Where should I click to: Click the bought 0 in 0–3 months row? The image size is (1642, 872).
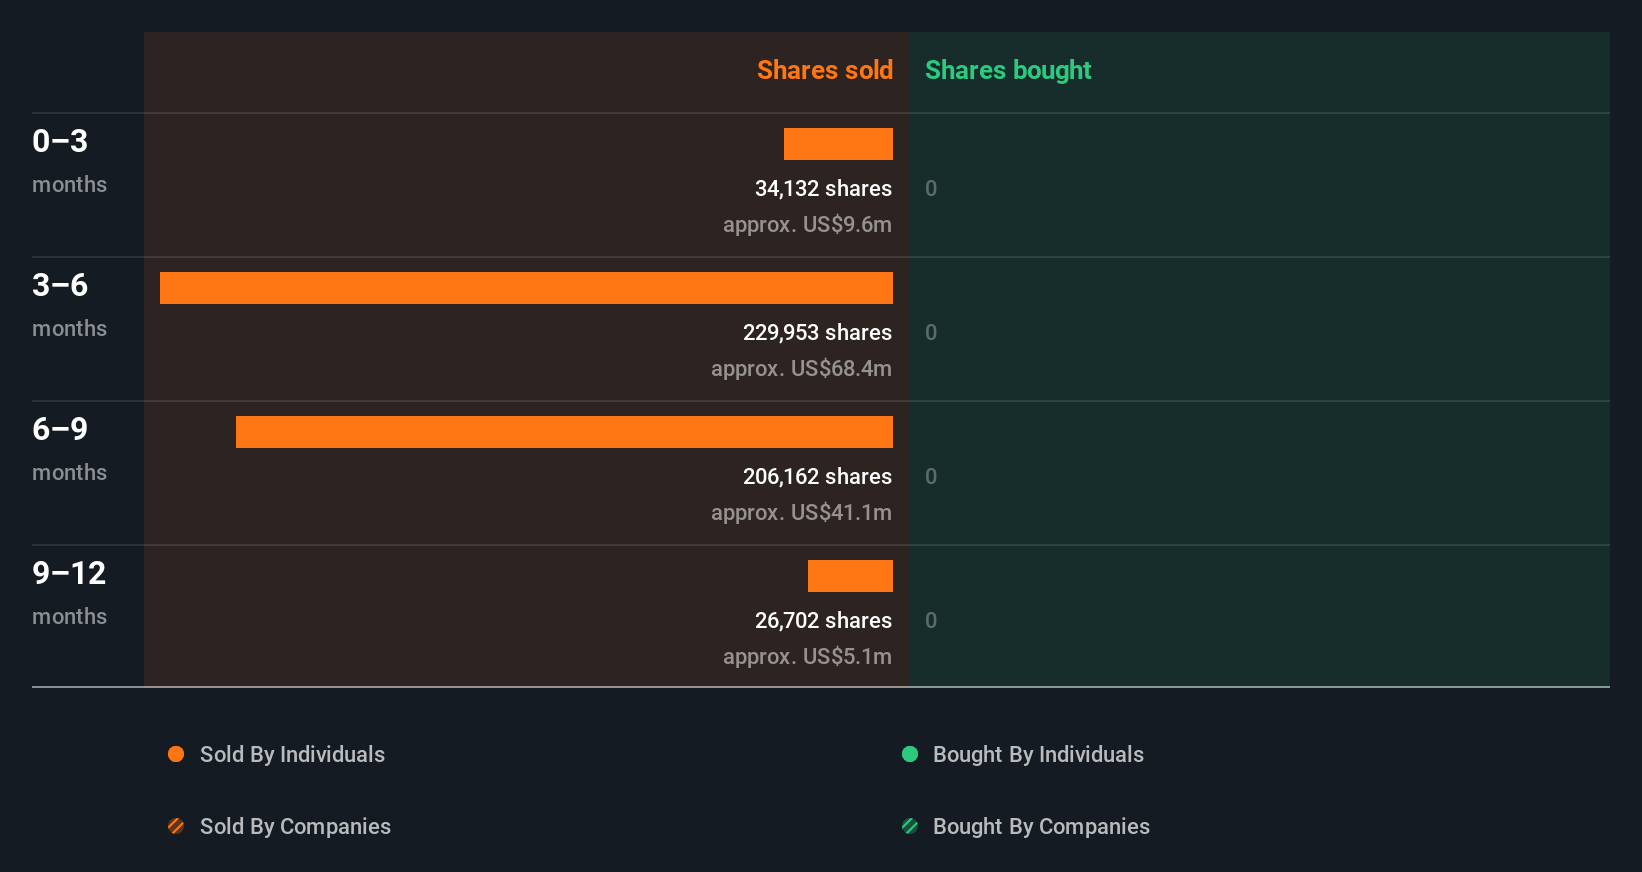coord(931,189)
